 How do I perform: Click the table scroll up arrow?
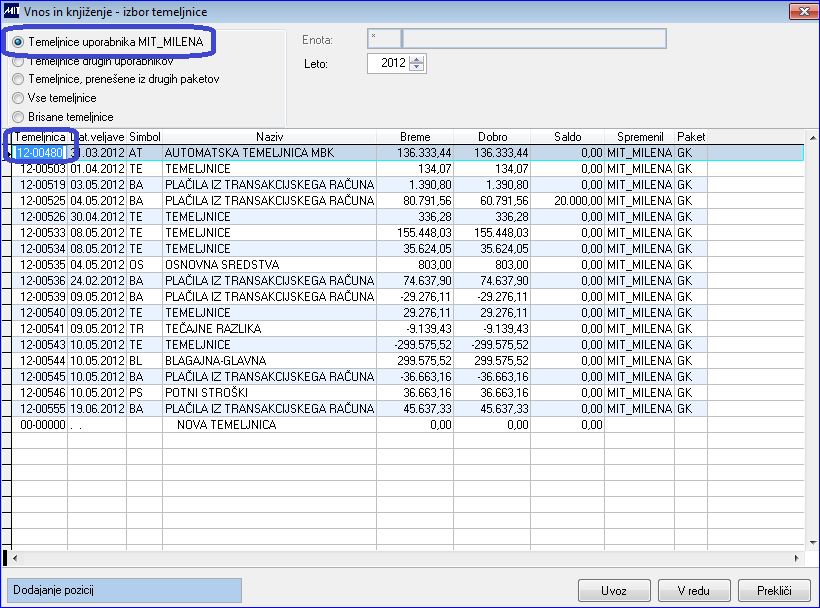click(813, 138)
